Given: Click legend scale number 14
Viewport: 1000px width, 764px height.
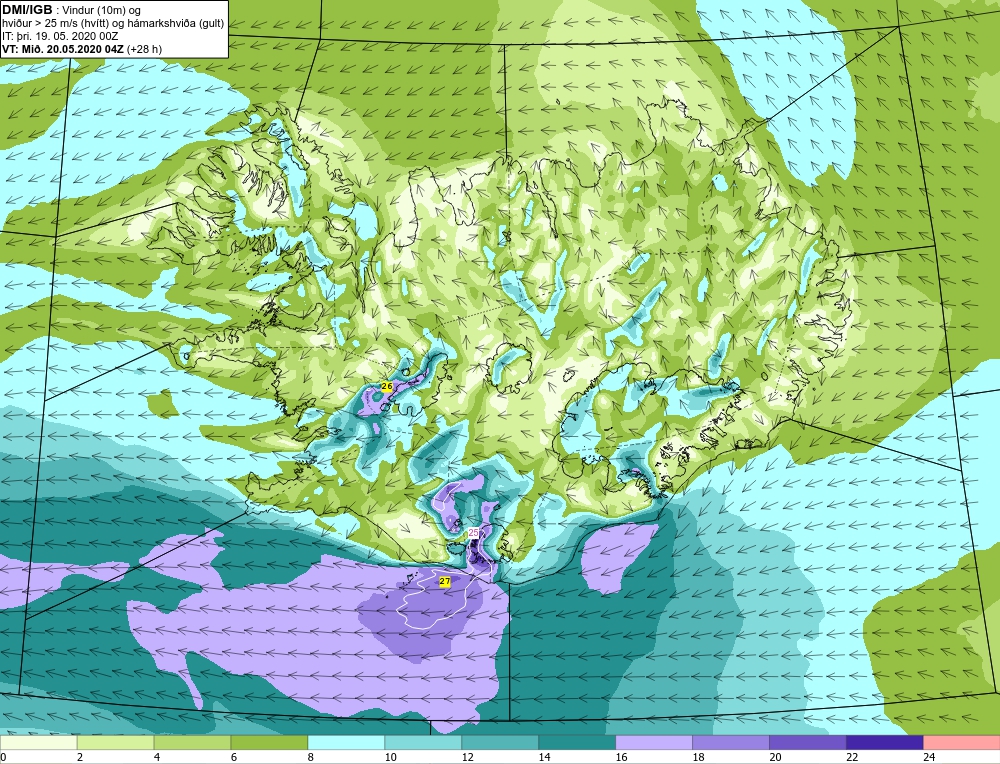Looking at the screenshot, I should pos(544,757).
